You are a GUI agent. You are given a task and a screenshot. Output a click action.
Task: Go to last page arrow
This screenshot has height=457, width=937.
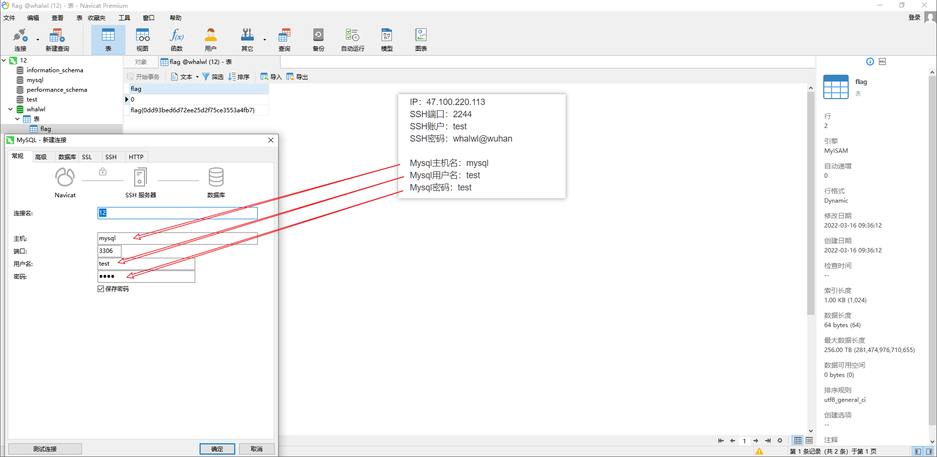click(768, 440)
